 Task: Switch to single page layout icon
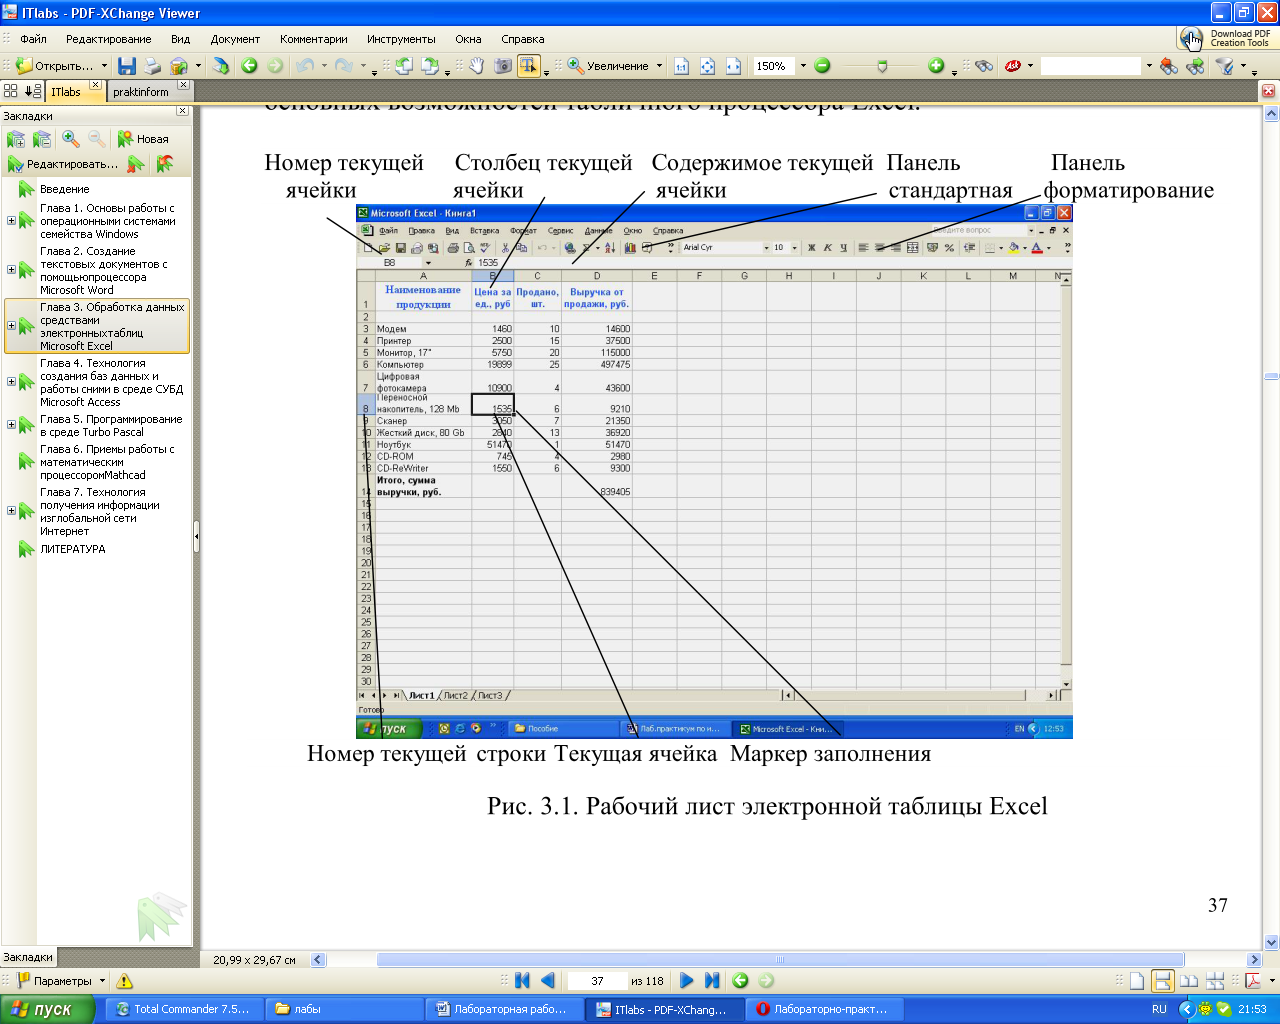coord(1137,981)
